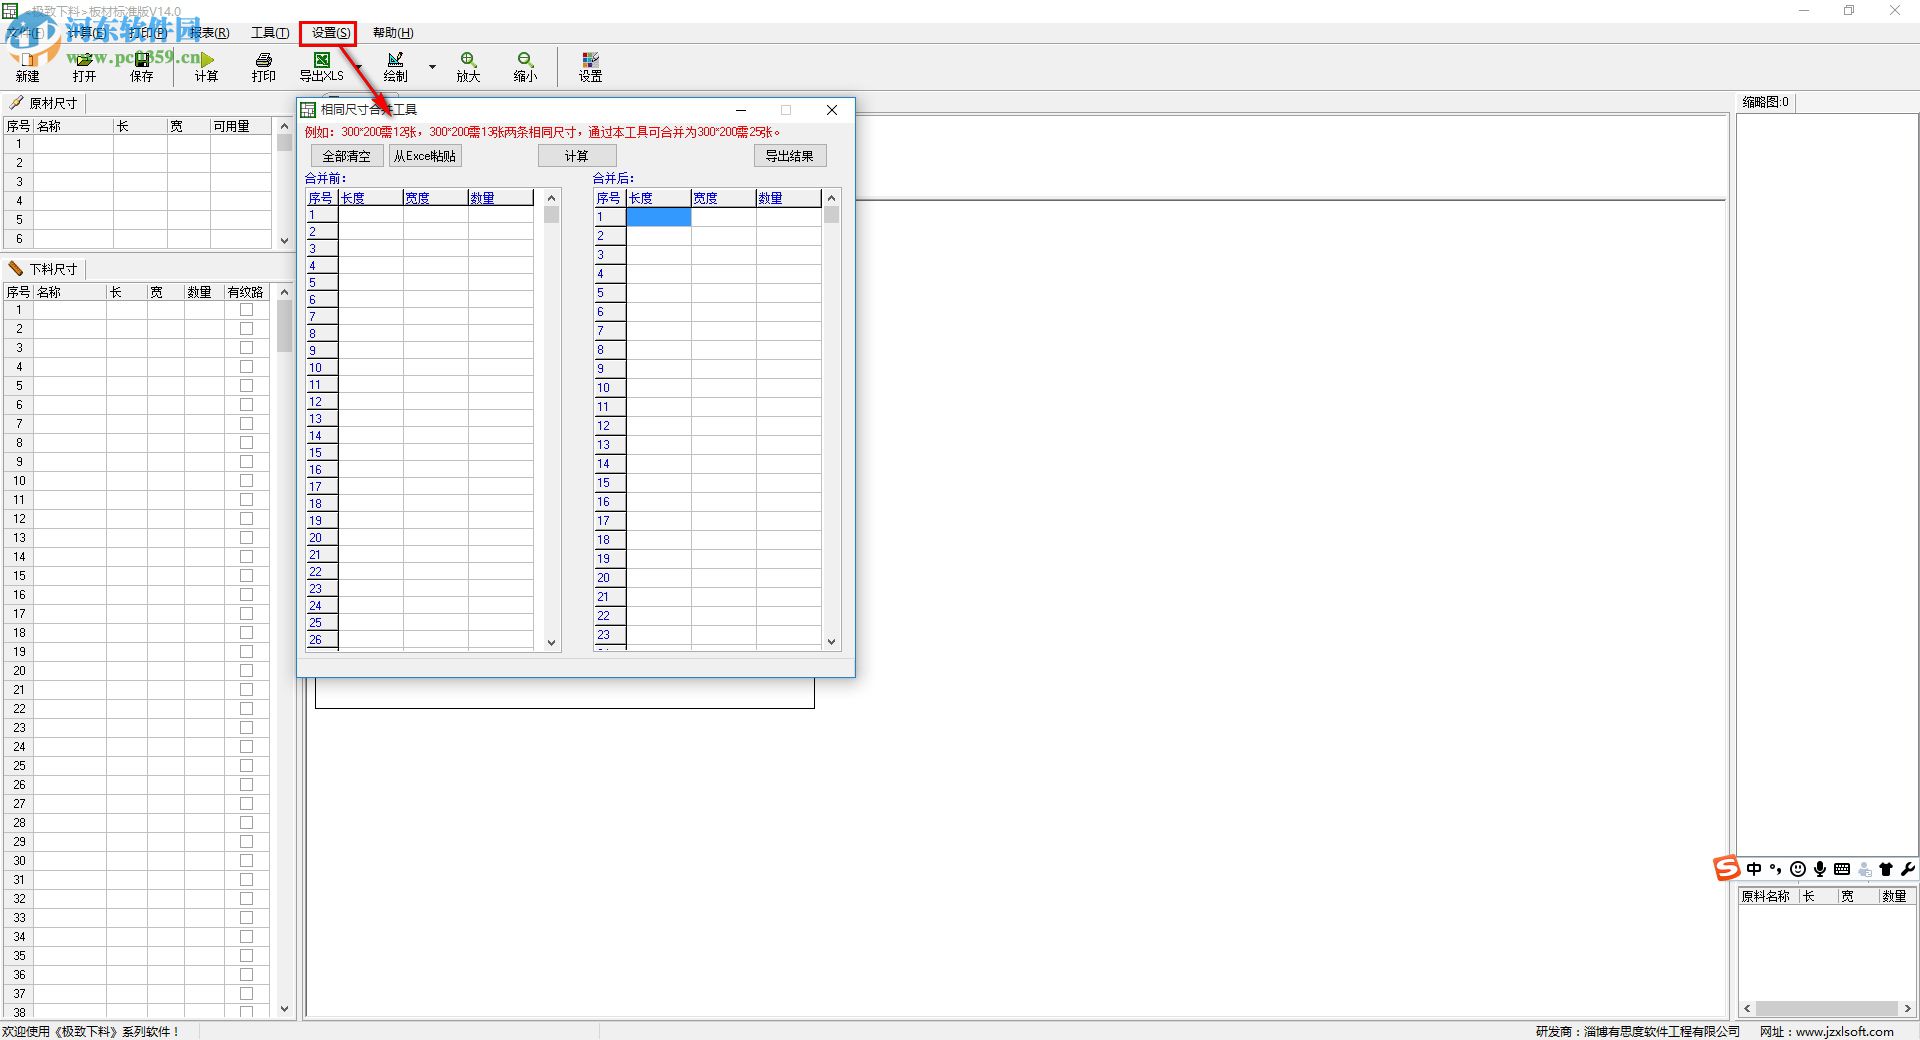Click the 导出结果 button
Image resolution: width=1920 pixels, height=1040 pixels.
click(x=790, y=156)
